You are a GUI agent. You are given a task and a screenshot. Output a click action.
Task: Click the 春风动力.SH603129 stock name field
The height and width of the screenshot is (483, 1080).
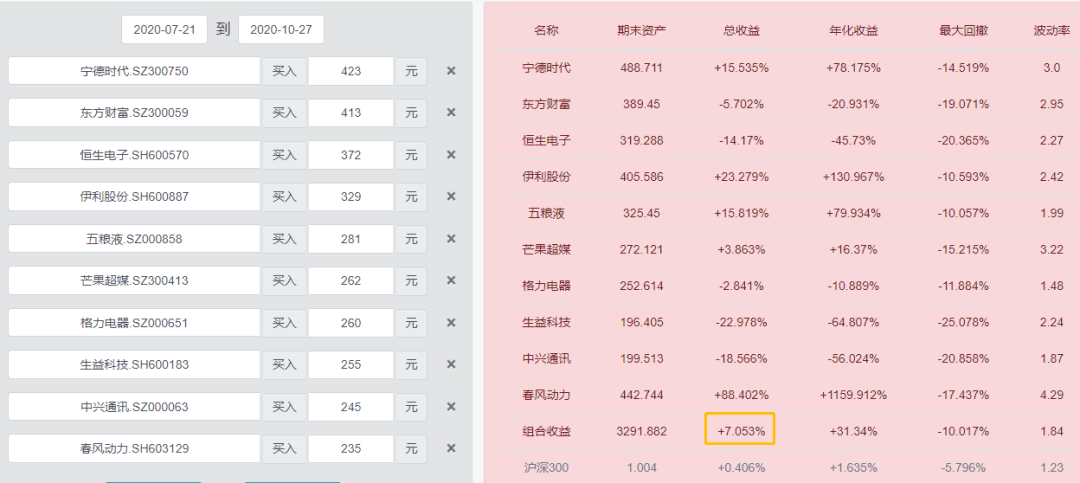click(x=134, y=449)
